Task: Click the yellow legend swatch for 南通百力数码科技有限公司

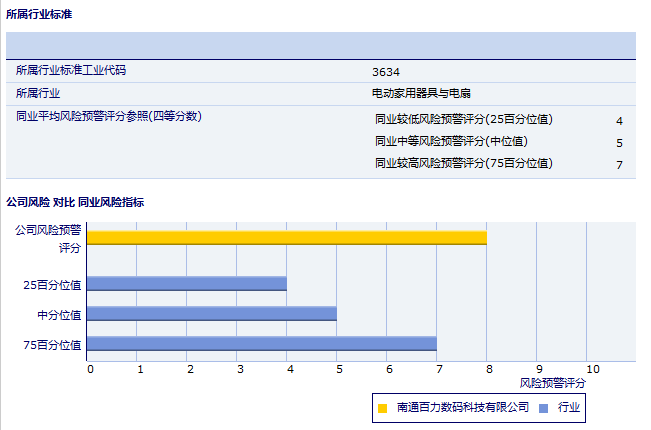Action: (x=383, y=408)
